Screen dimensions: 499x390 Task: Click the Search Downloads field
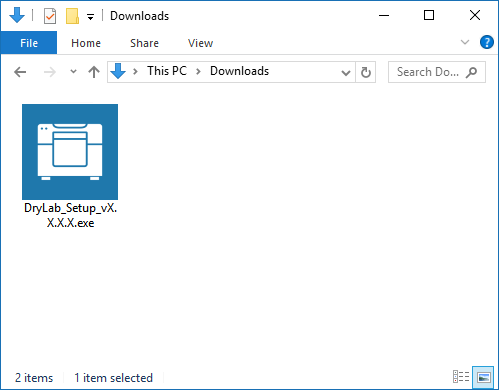coord(437,72)
